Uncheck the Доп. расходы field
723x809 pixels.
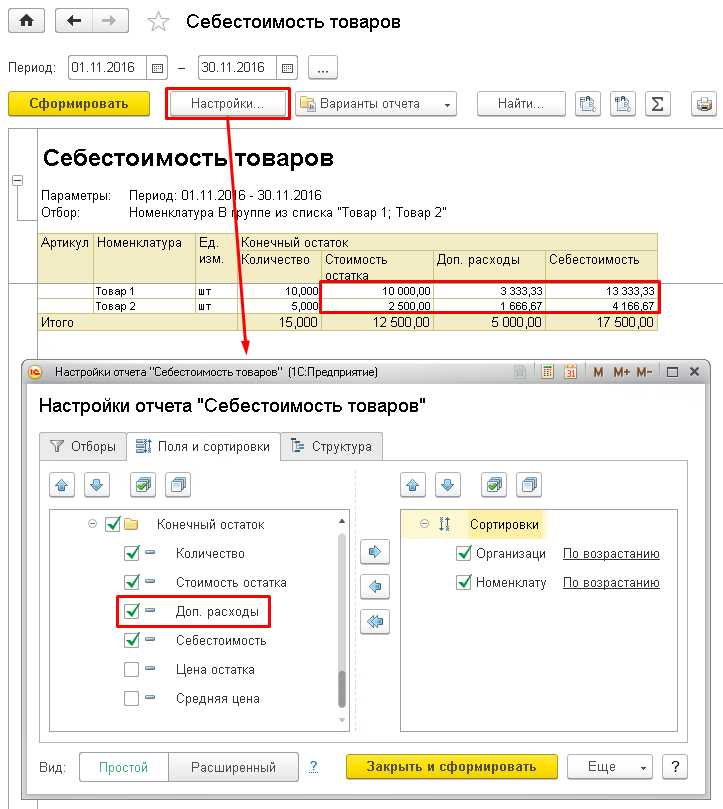[132, 611]
